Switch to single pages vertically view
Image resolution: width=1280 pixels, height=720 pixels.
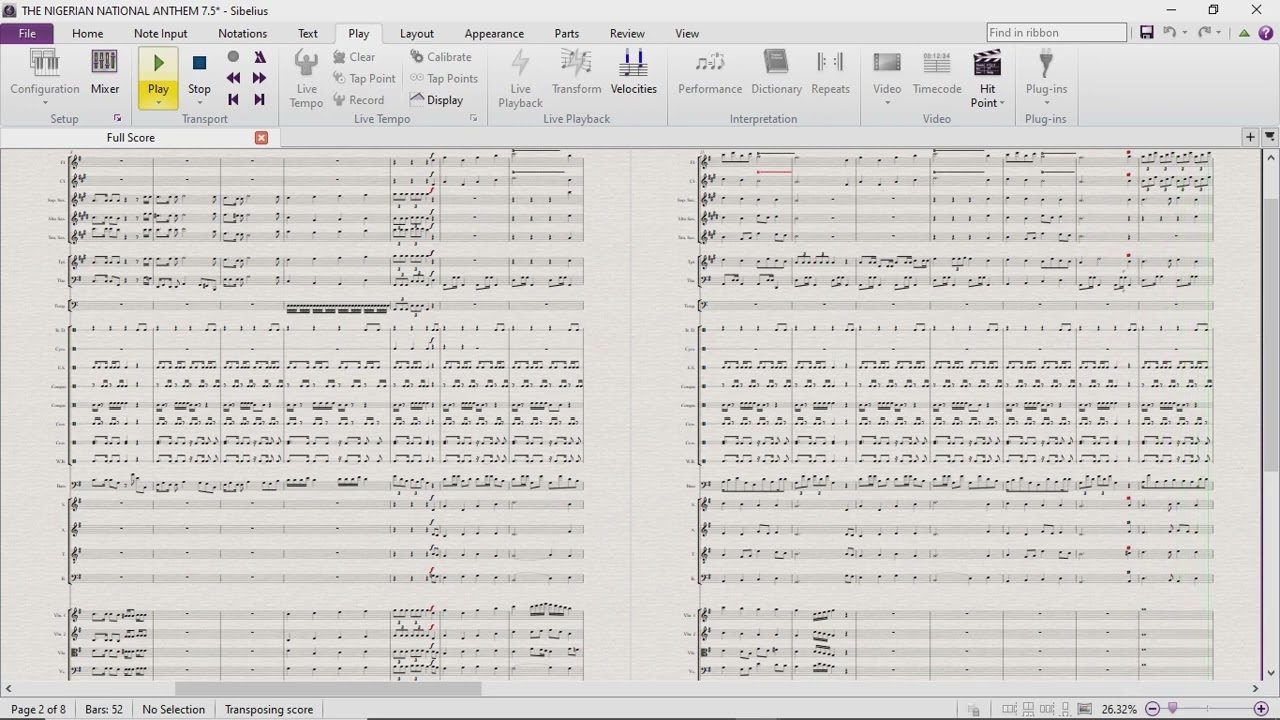click(1065, 709)
